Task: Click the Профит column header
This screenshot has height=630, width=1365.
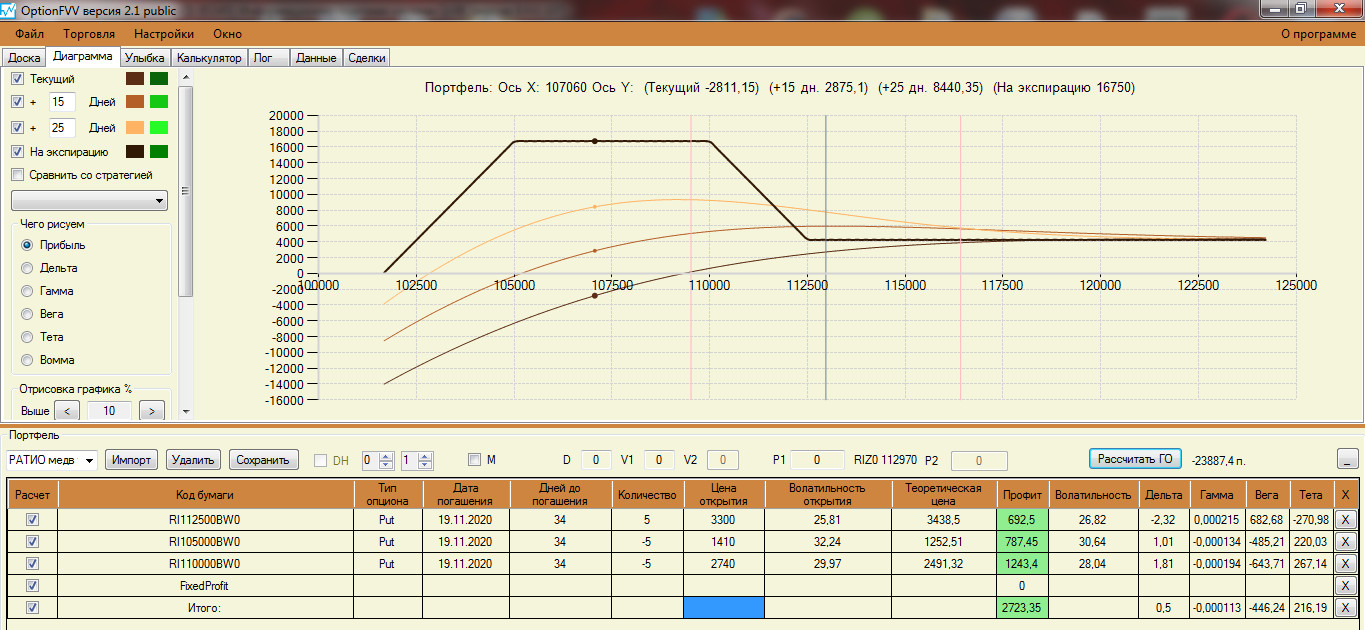Action: coord(1022,494)
